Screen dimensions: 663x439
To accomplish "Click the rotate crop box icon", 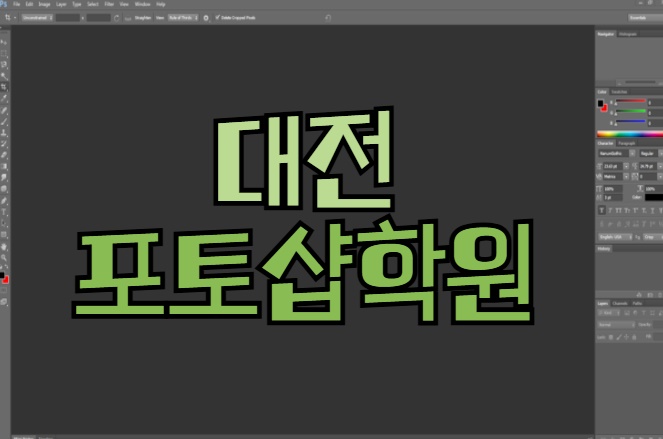I will (x=116, y=18).
